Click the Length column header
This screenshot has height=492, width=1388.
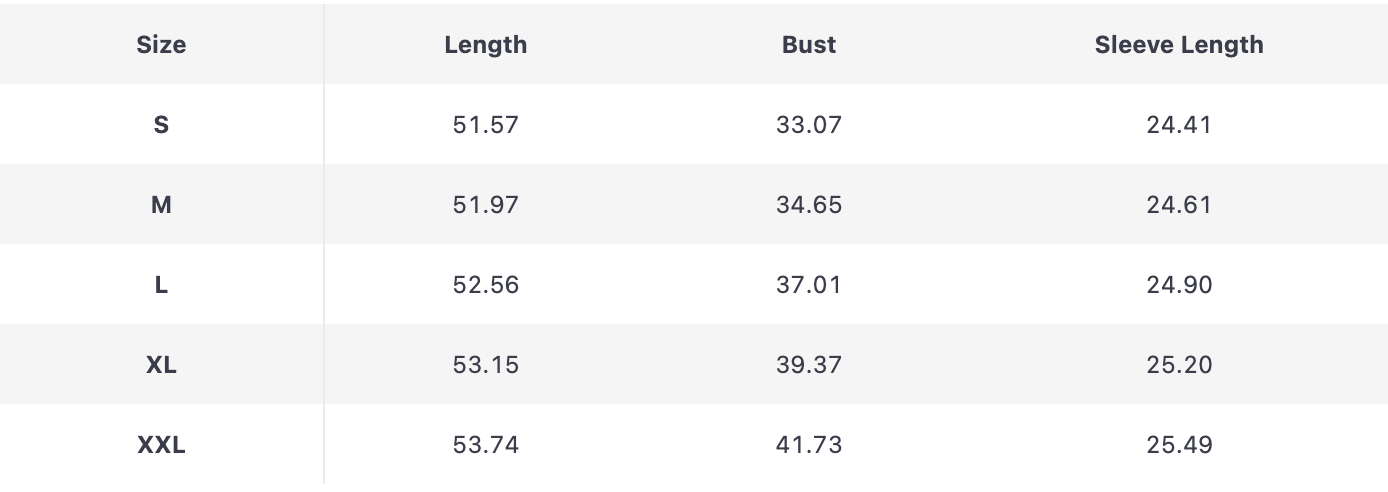(486, 45)
